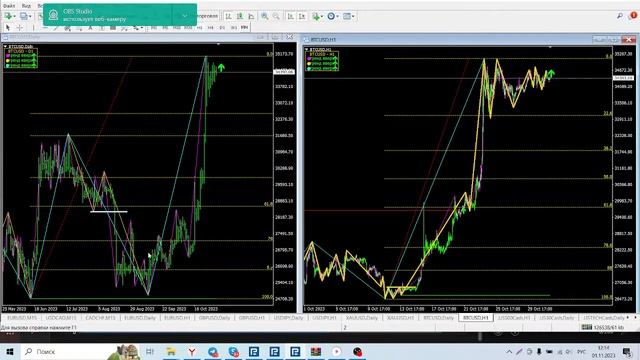Select the Vertical Line drawing tool
This screenshot has width=640, height=360.
tap(33, 28)
